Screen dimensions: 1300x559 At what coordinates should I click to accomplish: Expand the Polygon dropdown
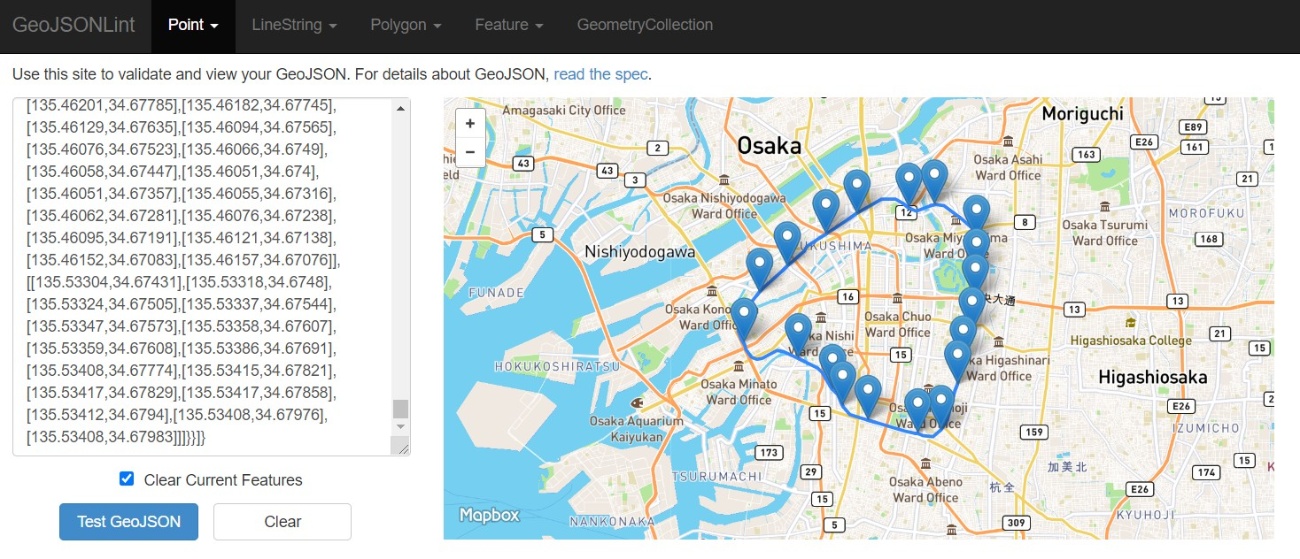(406, 25)
